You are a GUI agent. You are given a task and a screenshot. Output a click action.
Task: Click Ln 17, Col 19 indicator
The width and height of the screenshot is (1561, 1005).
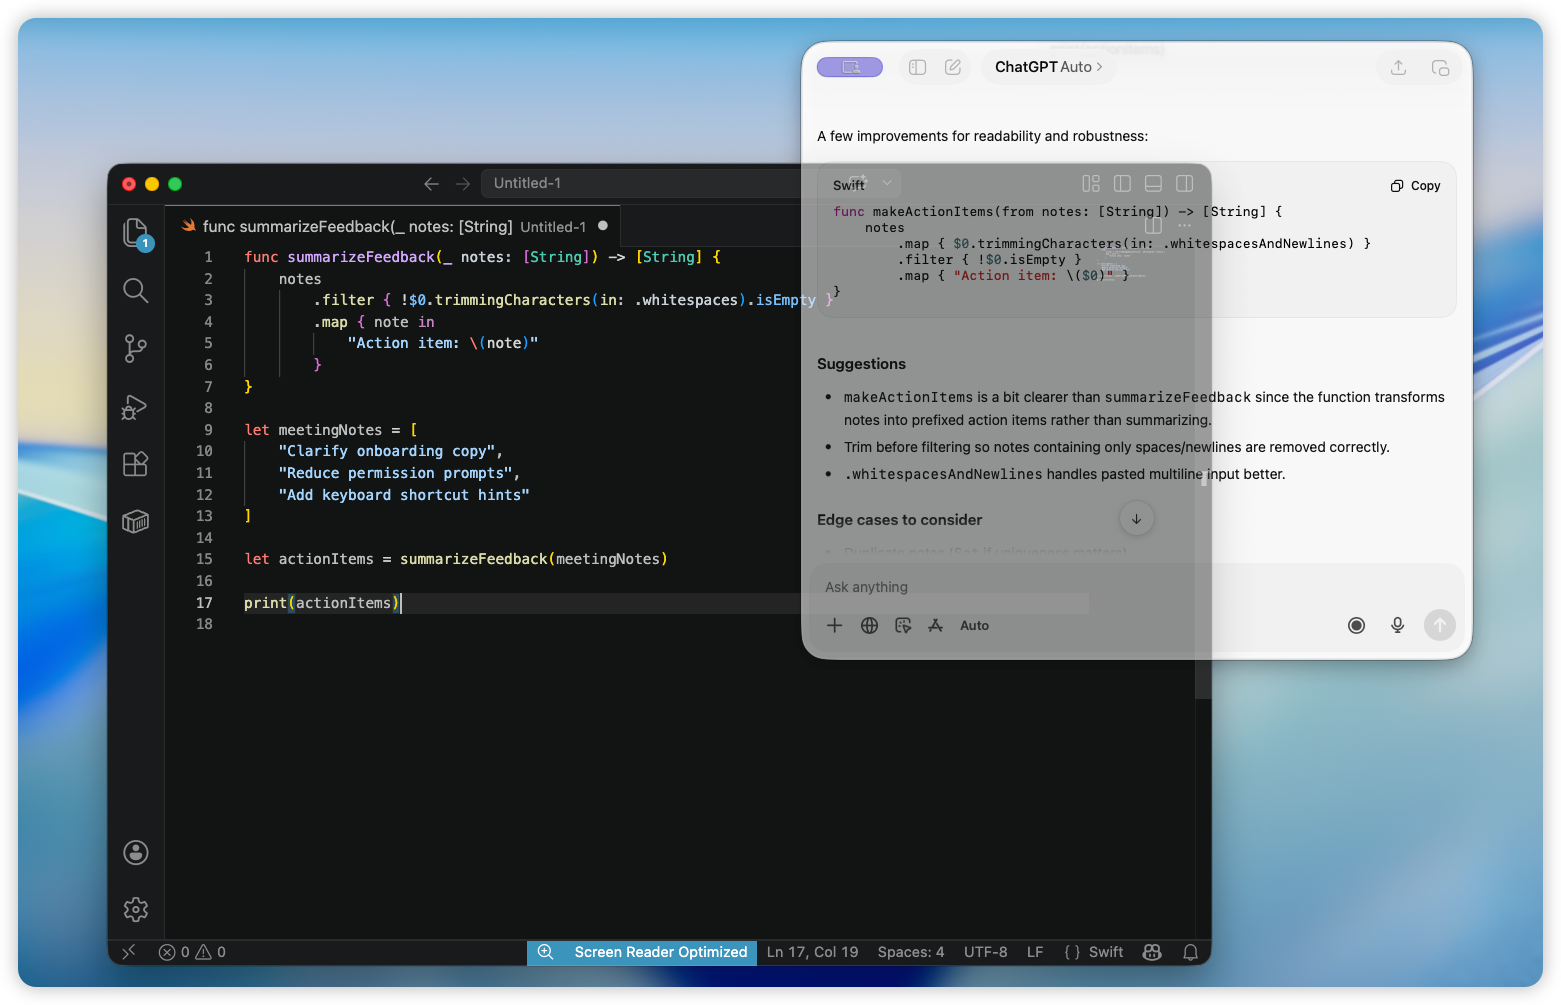[812, 952]
